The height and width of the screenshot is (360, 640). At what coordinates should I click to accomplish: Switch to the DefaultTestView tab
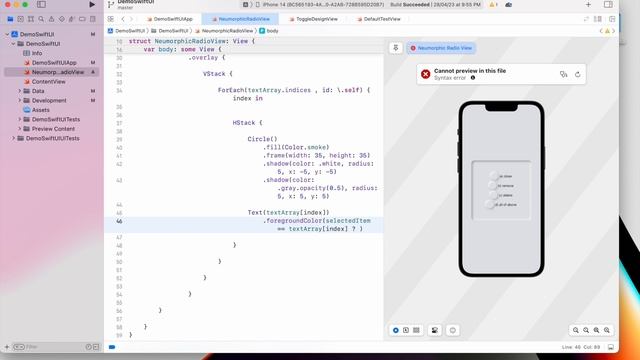pyautogui.click(x=379, y=19)
